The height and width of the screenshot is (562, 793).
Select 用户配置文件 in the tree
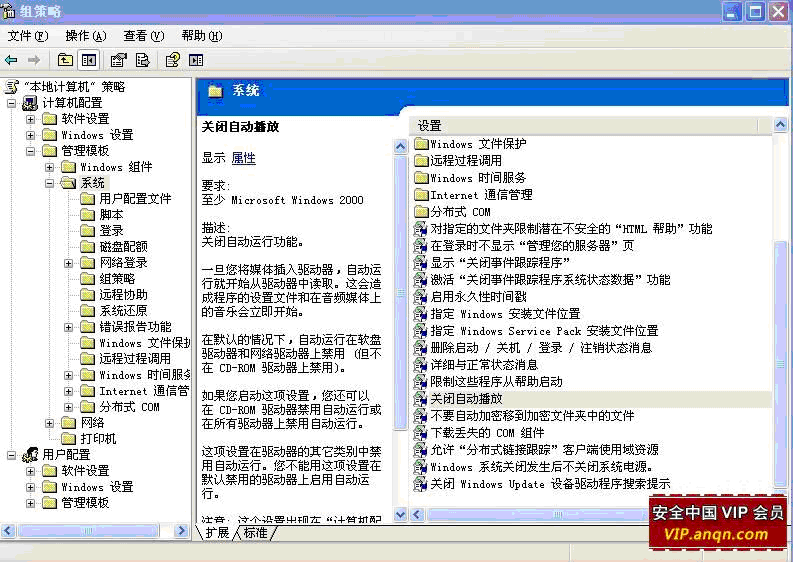coord(135,199)
